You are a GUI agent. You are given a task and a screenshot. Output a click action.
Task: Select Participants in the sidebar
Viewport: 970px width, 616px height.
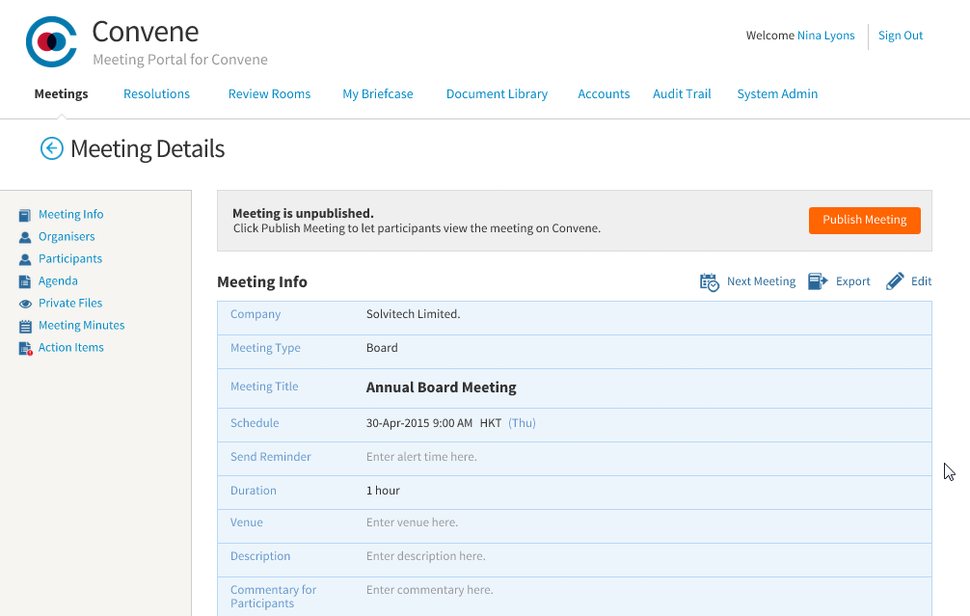[x=70, y=259]
